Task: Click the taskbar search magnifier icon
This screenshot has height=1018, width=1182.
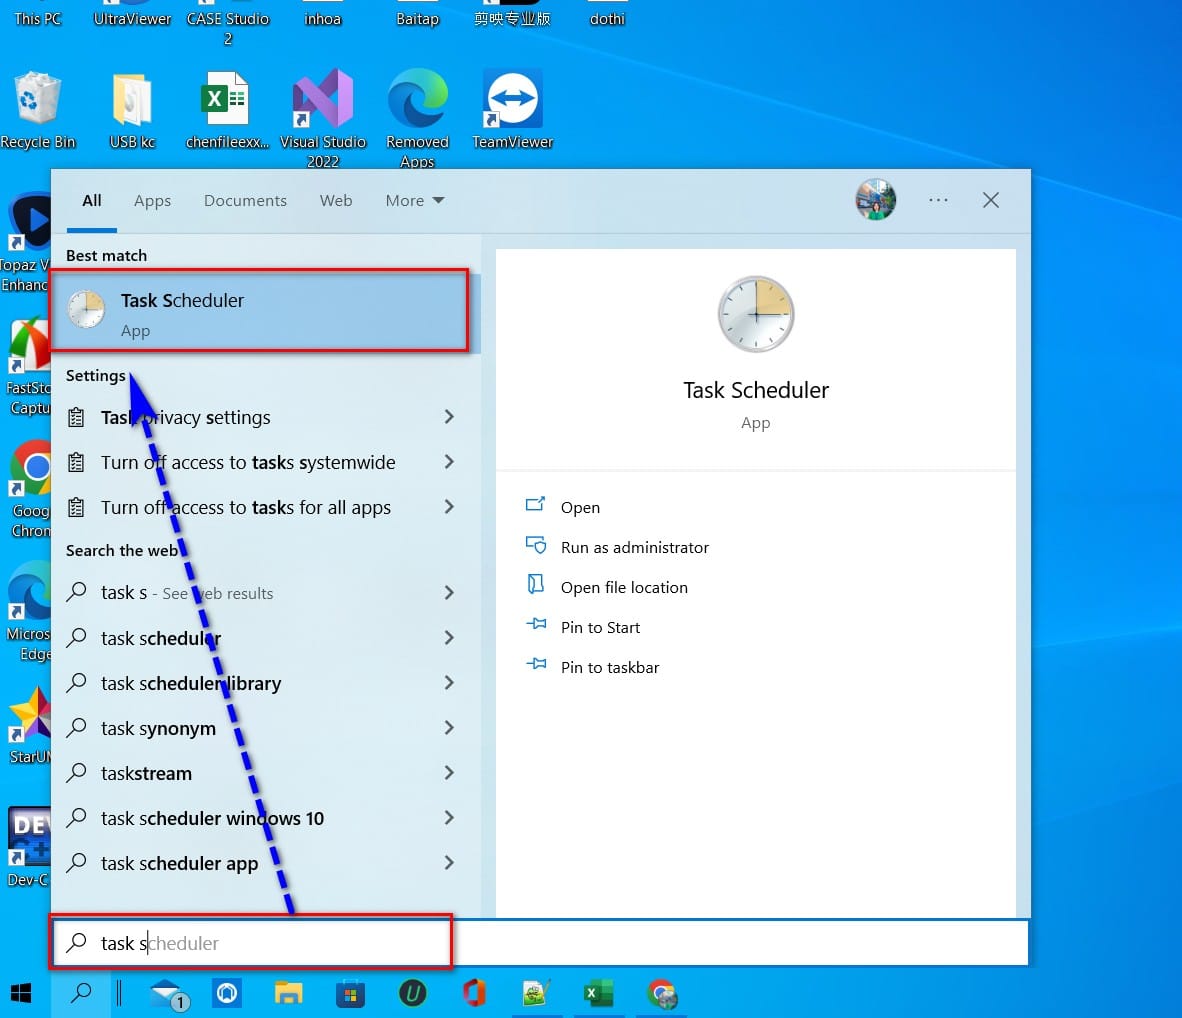Action: click(81, 994)
